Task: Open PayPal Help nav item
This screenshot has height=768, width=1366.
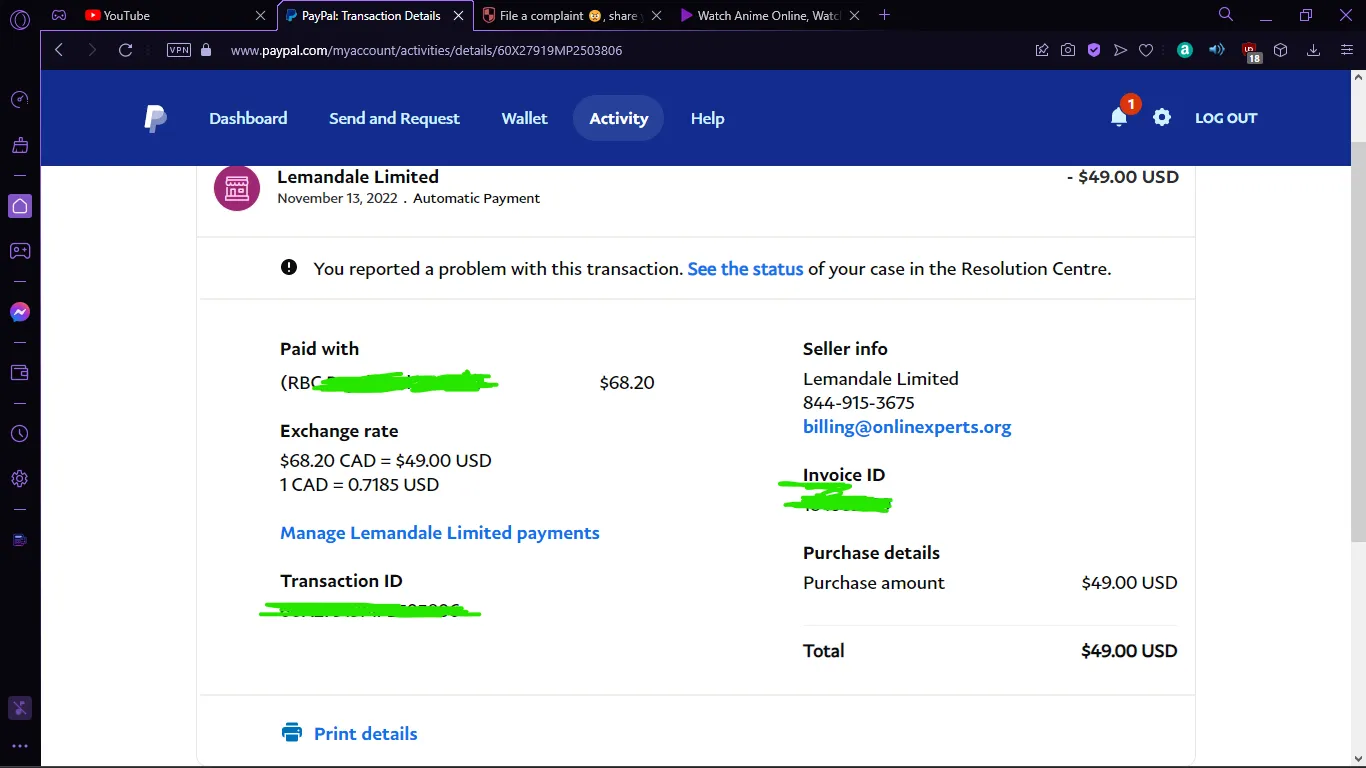Action: click(707, 118)
